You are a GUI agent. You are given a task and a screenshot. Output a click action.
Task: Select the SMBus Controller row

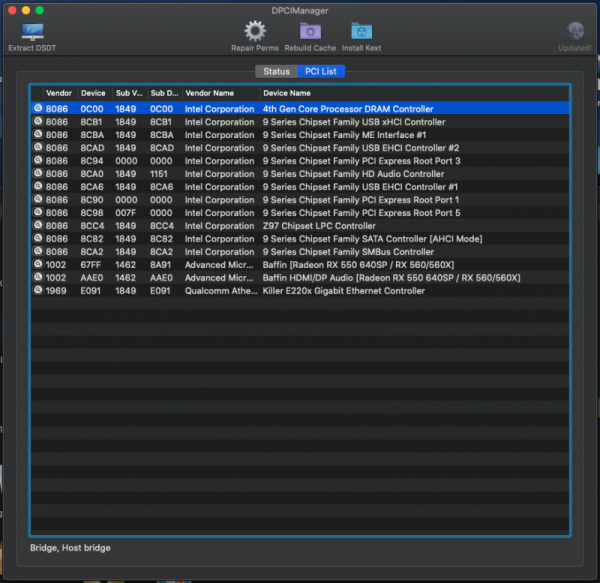pyautogui.click(x=348, y=252)
